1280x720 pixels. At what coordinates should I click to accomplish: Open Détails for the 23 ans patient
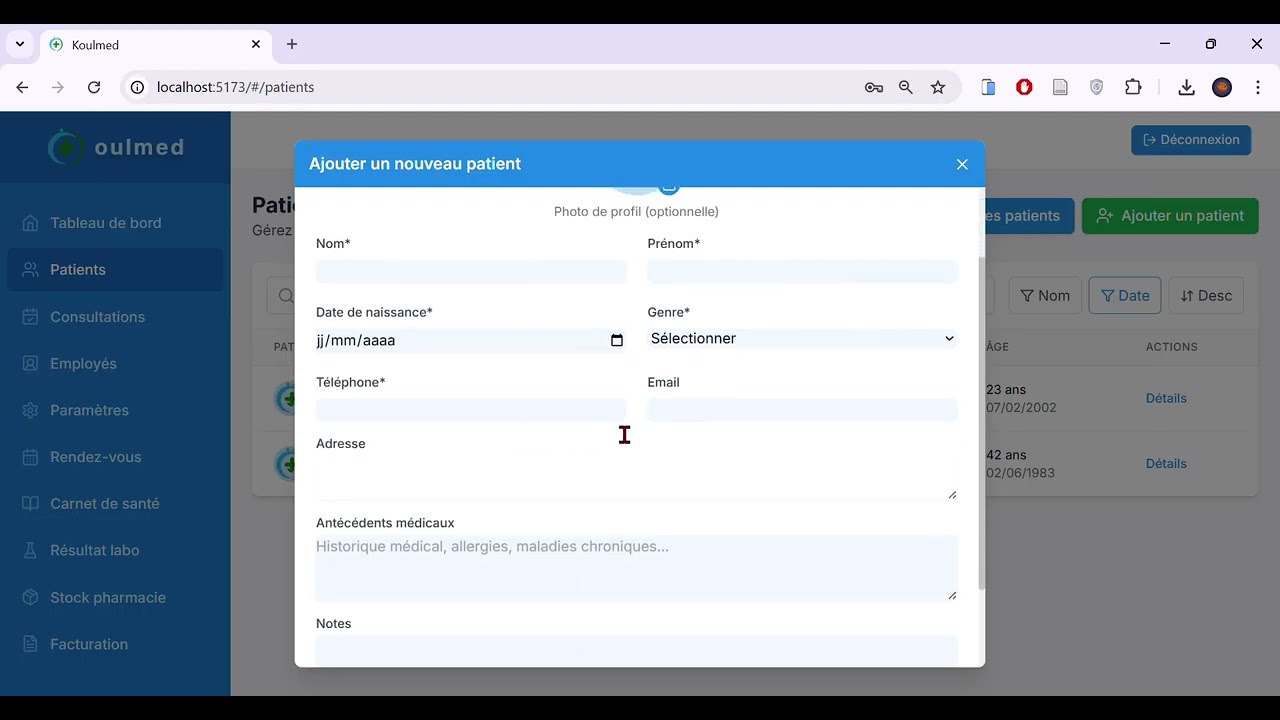(1166, 398)
